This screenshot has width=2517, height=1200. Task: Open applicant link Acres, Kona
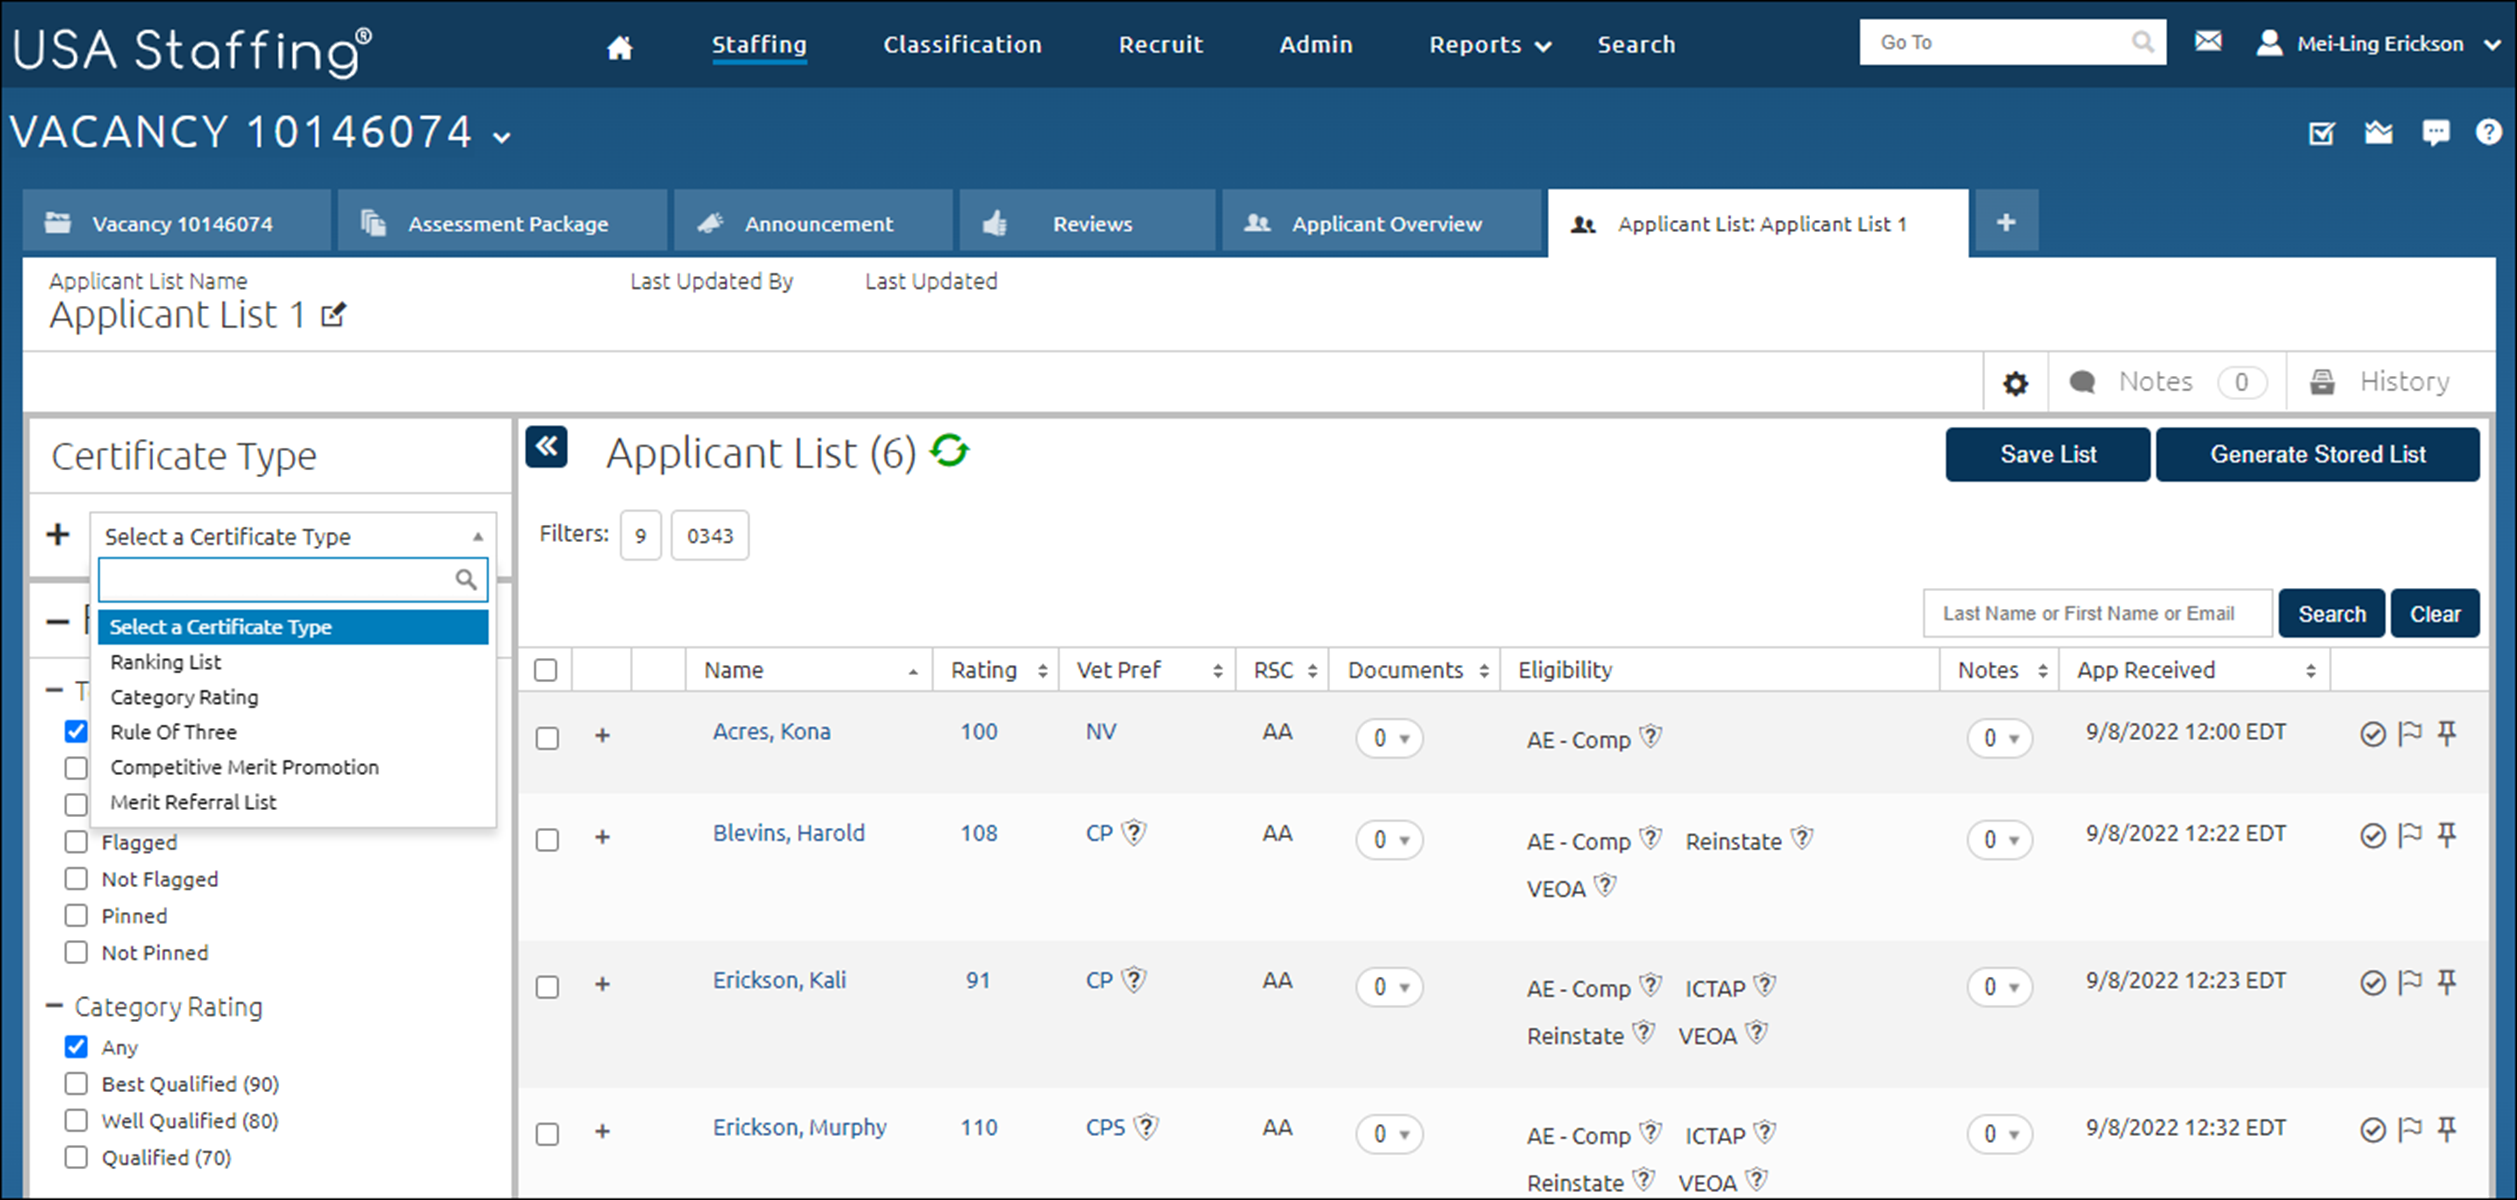point(771,731)
